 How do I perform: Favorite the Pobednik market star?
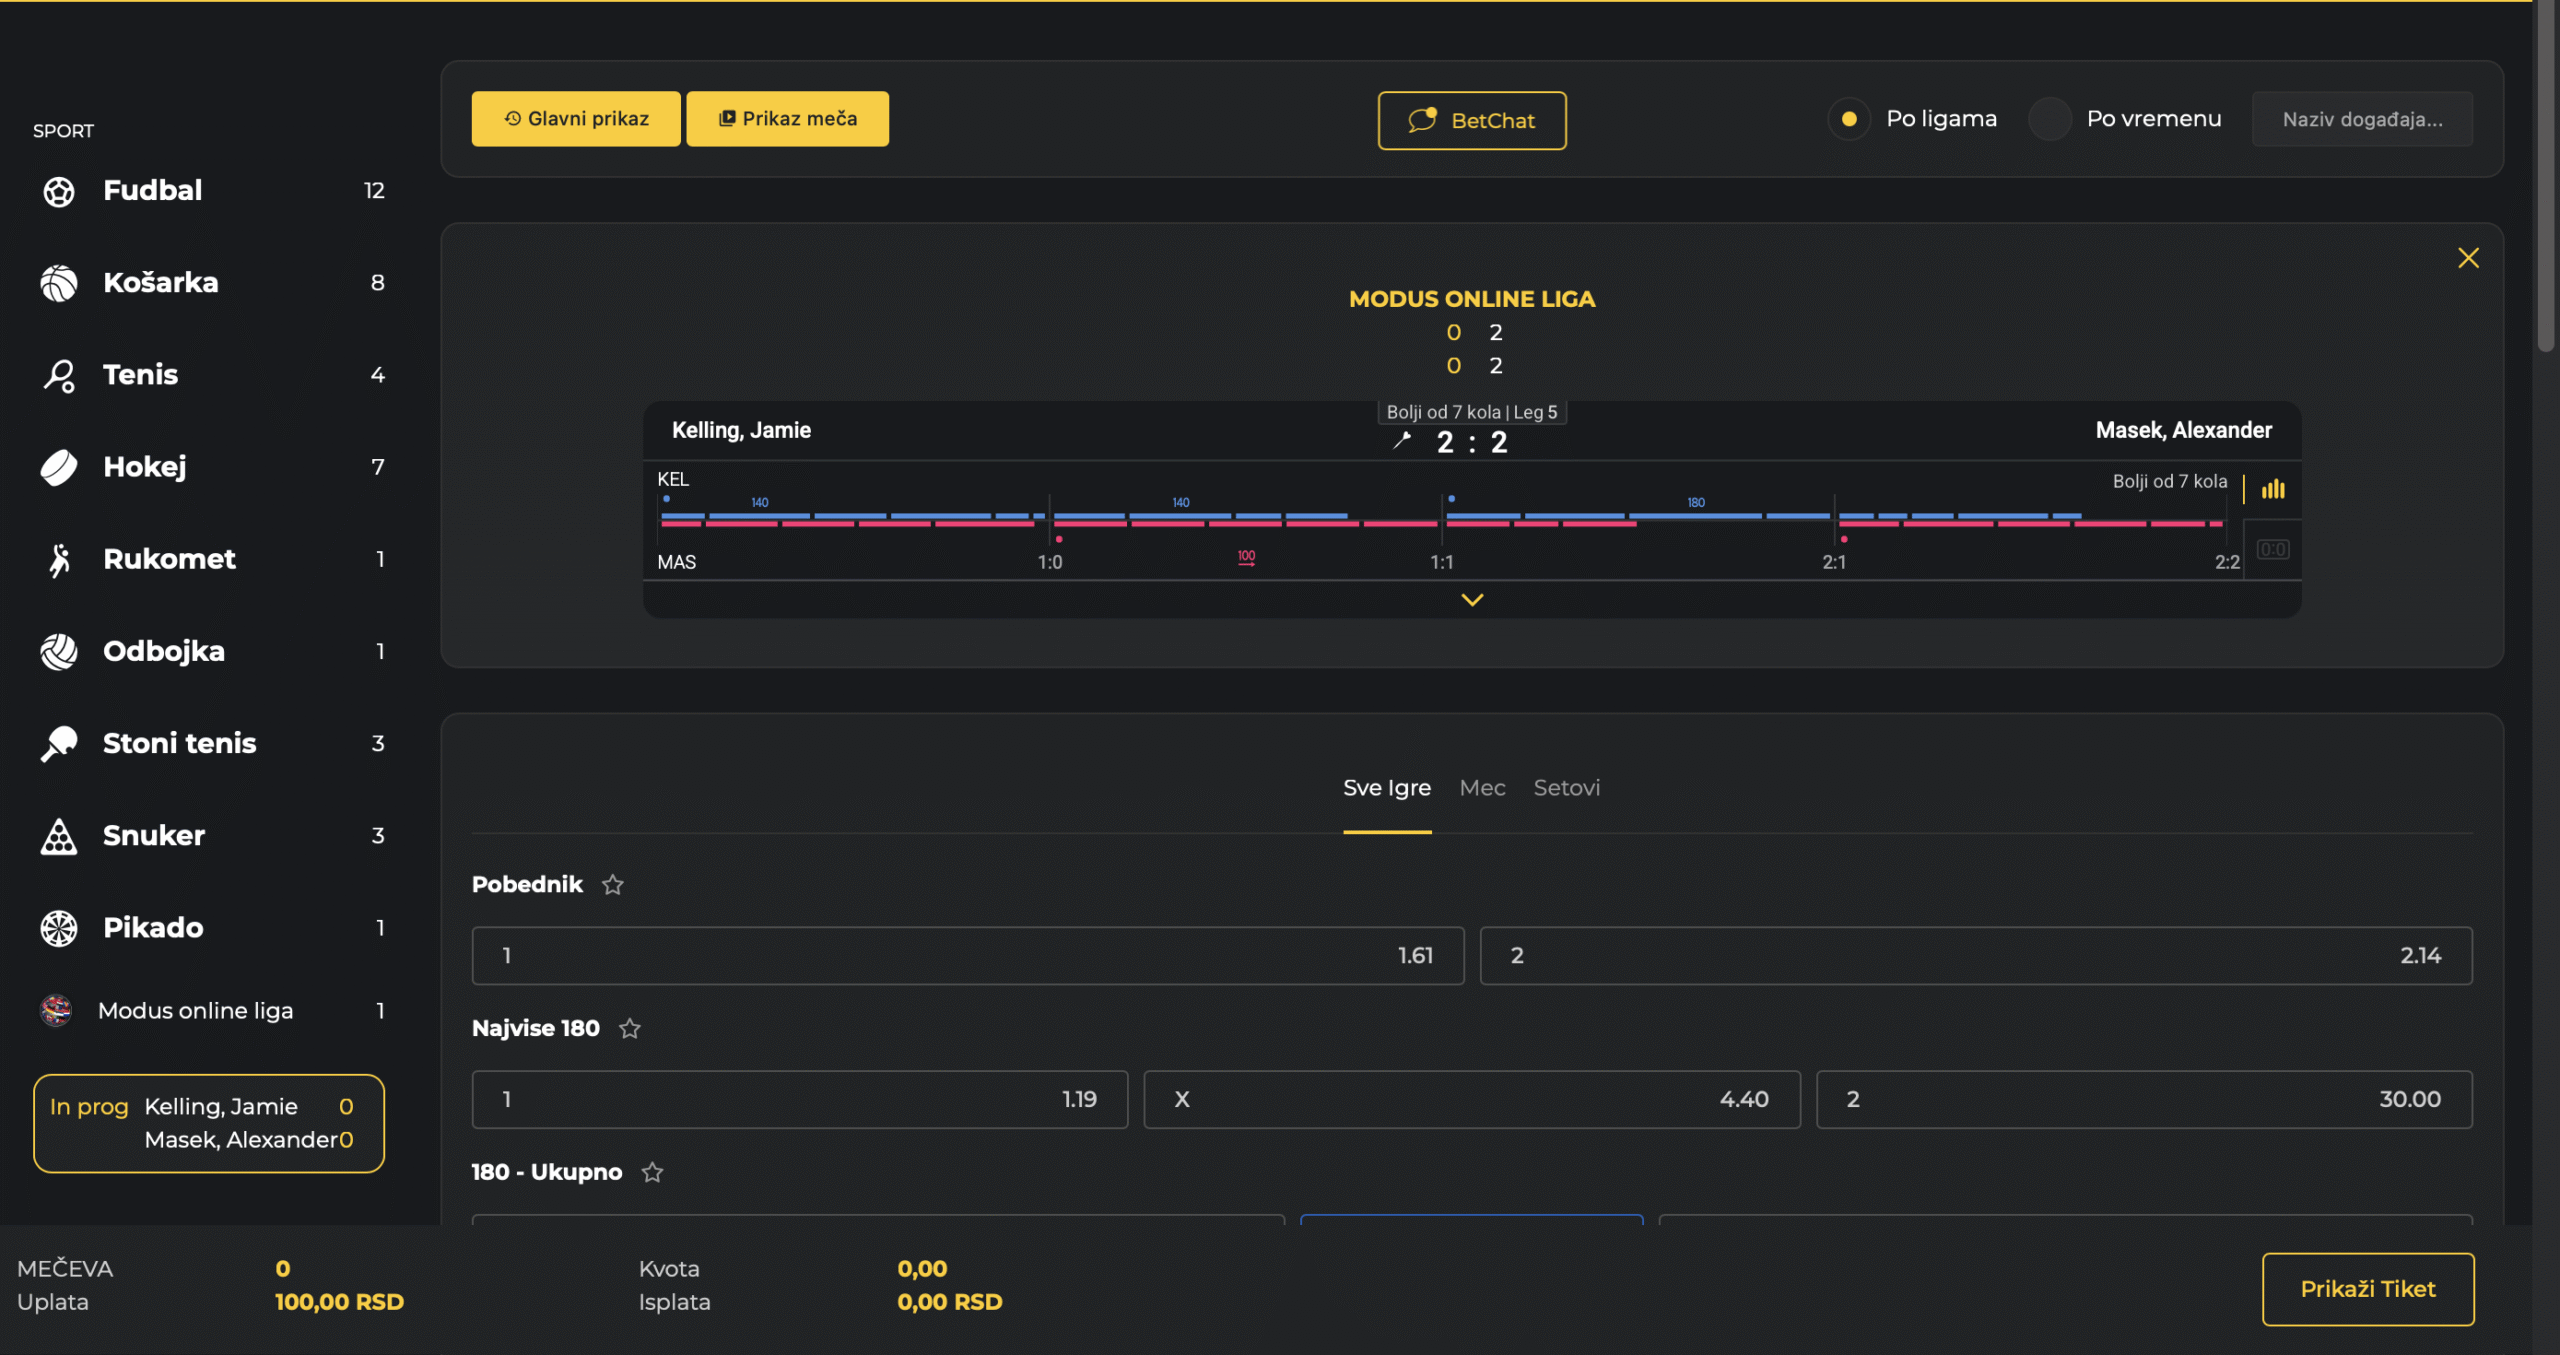pyautogui.click(x=613, y=885)
